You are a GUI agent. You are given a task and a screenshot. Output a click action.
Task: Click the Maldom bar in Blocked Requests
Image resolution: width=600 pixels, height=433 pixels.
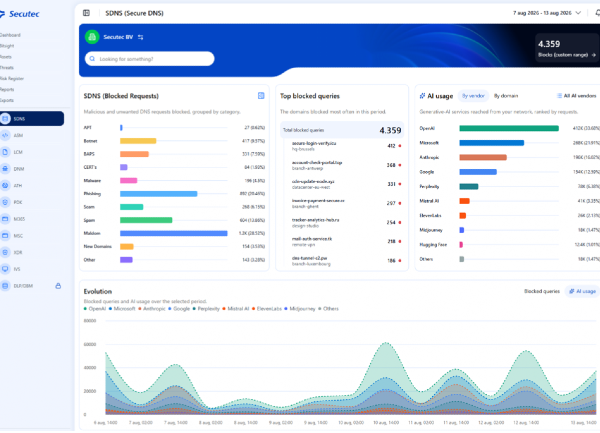tap(174, 233)
